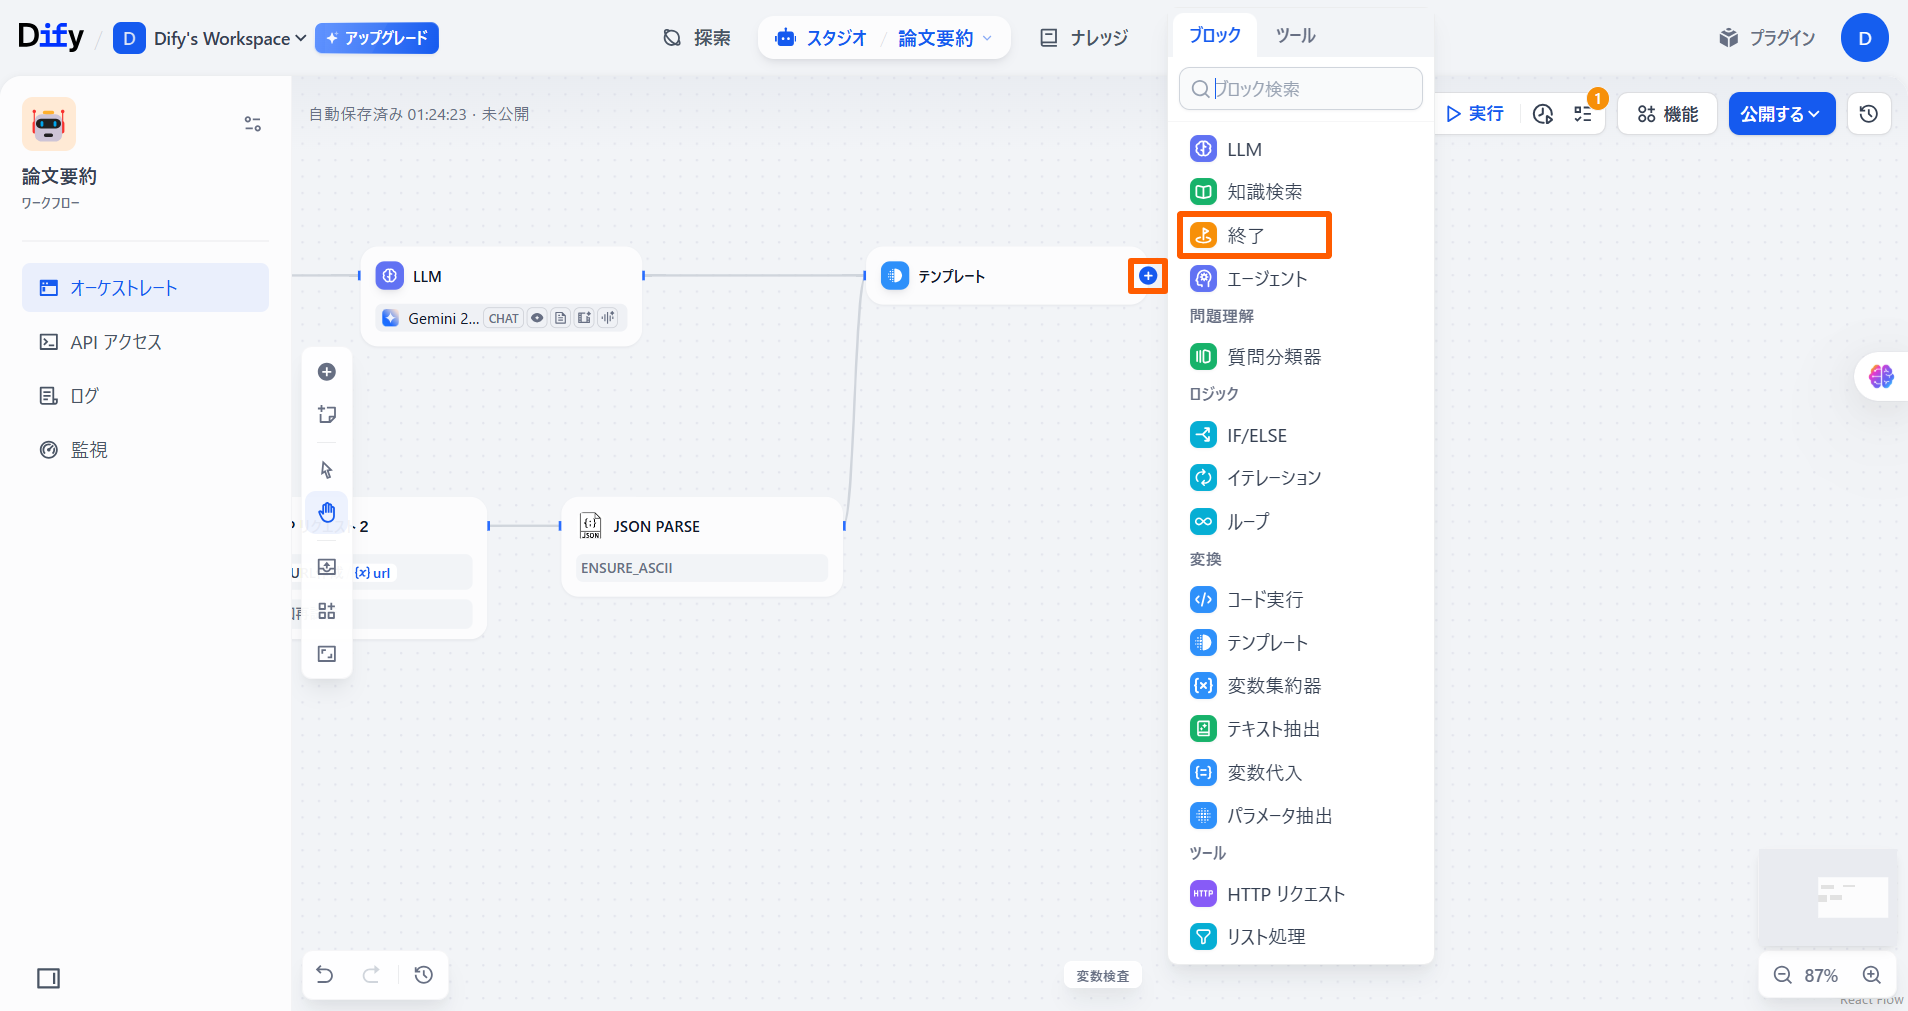Open the 公開する dropdown
The image size is (1908, 1011).
coord(1781,114)
